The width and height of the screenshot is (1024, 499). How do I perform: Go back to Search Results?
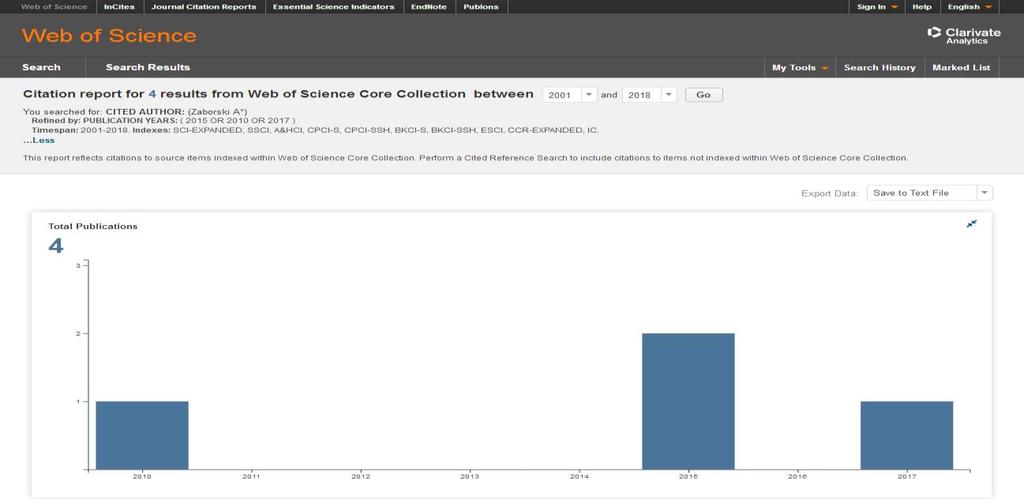[148, 67]
